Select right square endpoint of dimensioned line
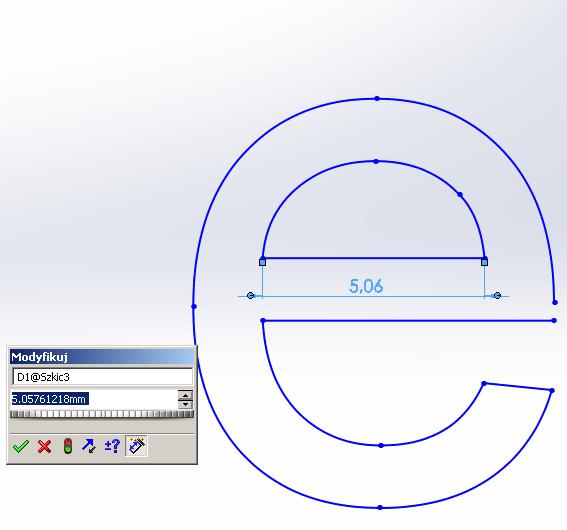This screenshot has width=567, height=530. tap(485, 262)
